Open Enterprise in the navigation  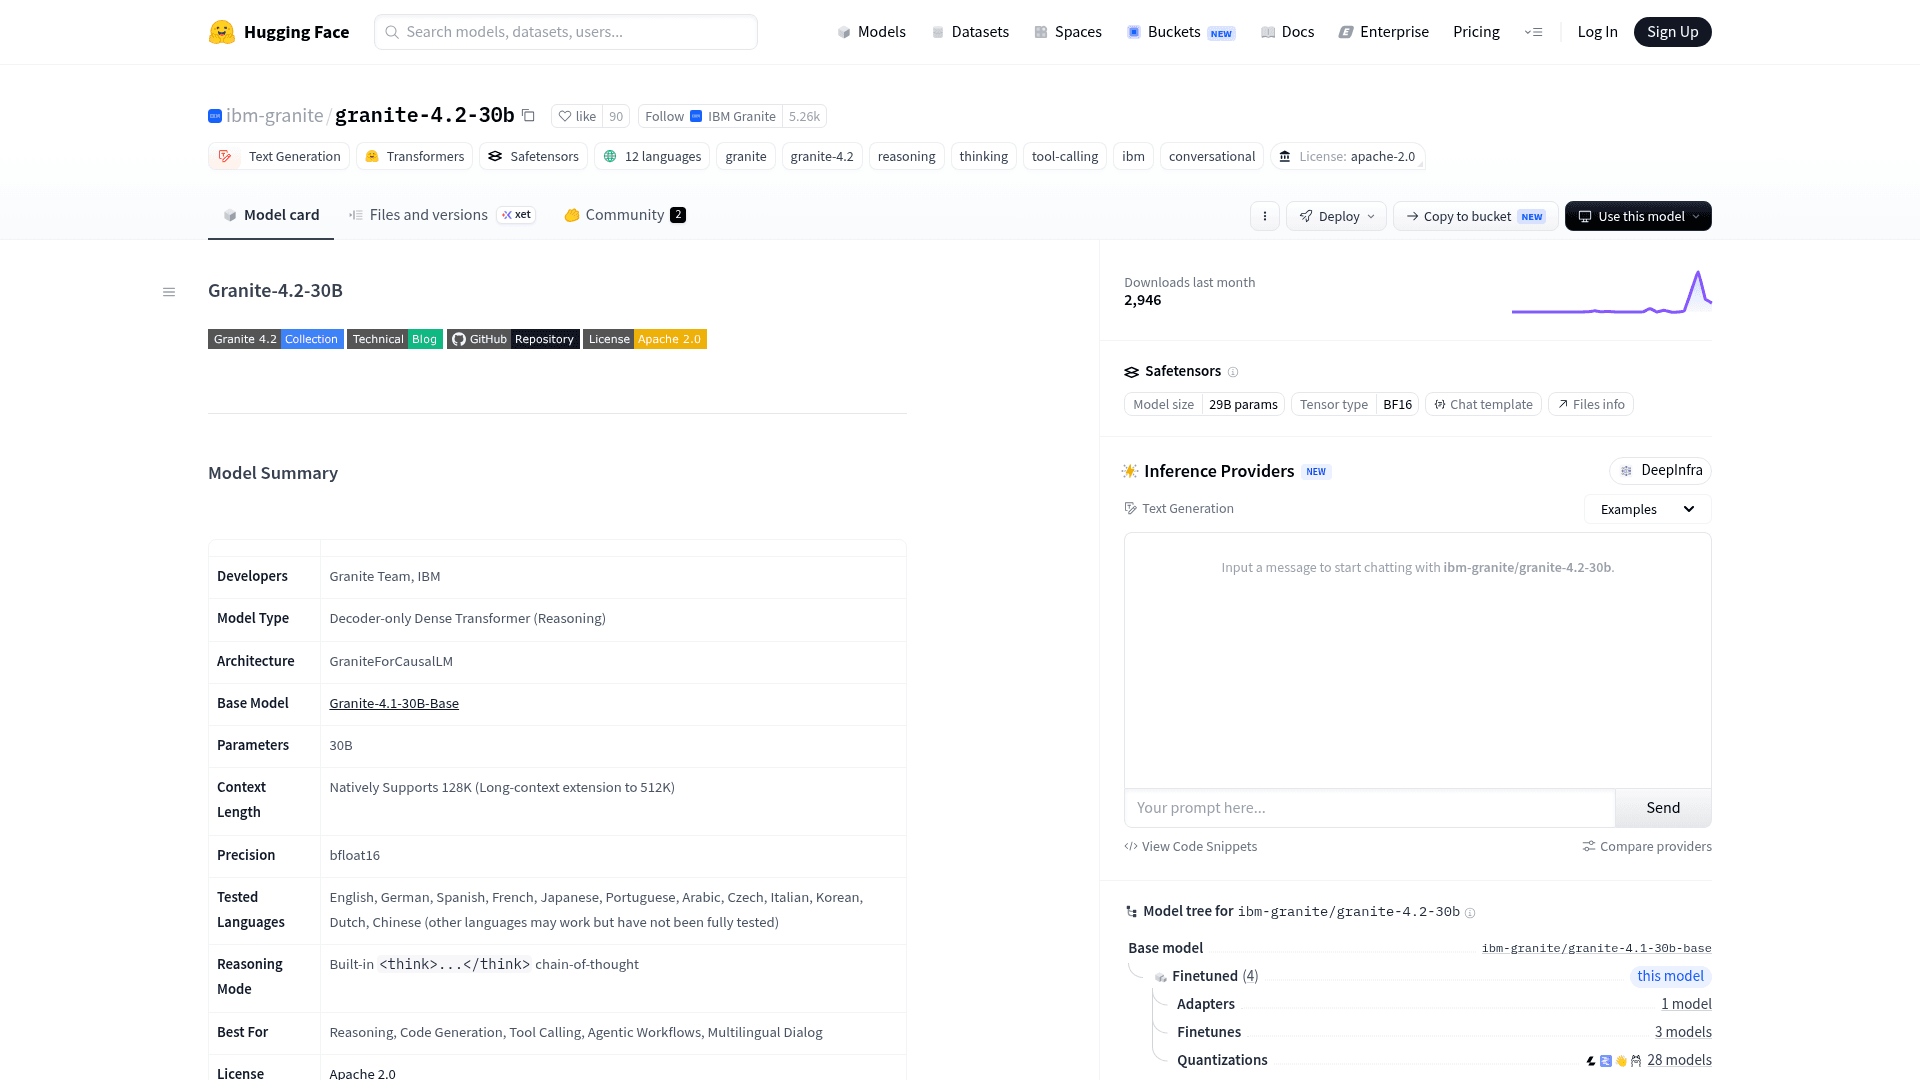[1384, 32]
